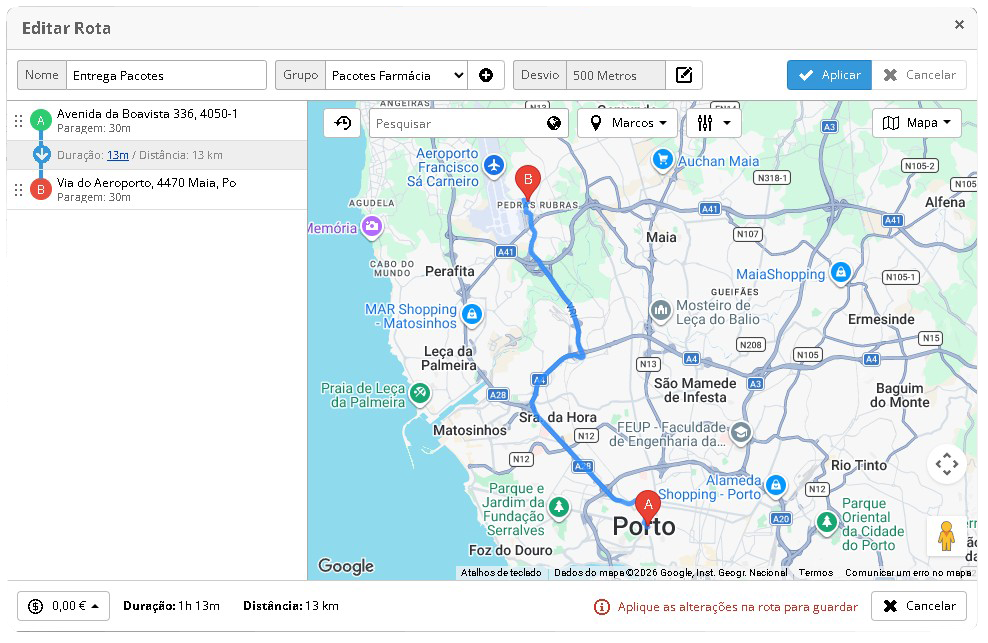
Task: Click Alameda Shopping Porto icon
Action: 776,485
